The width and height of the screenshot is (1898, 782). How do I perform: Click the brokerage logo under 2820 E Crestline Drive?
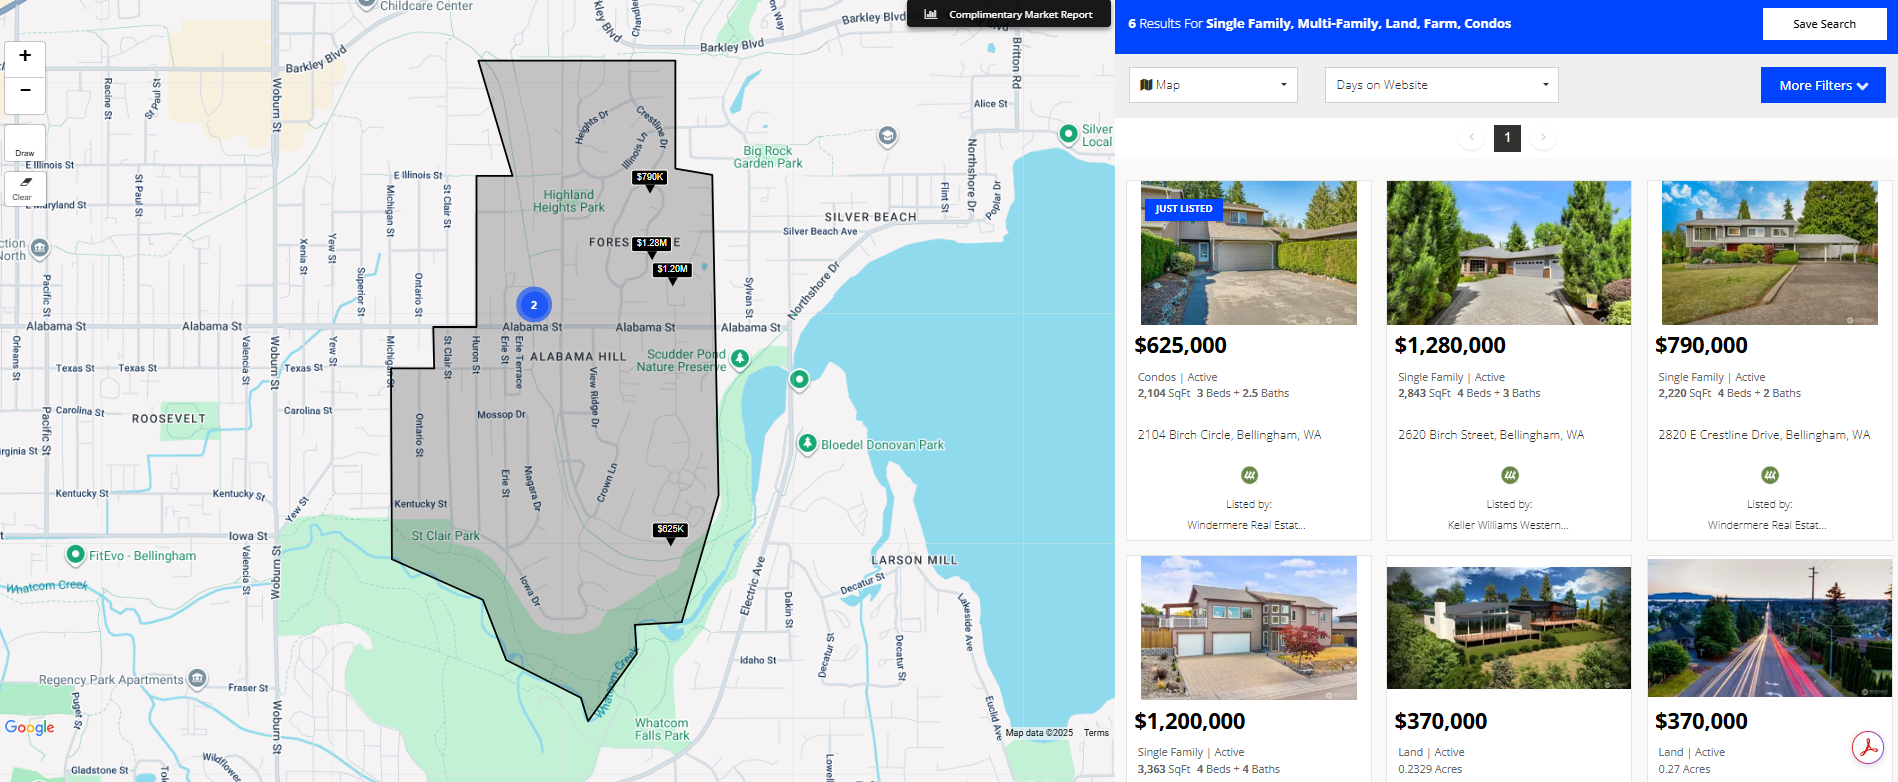[1770, 475]
